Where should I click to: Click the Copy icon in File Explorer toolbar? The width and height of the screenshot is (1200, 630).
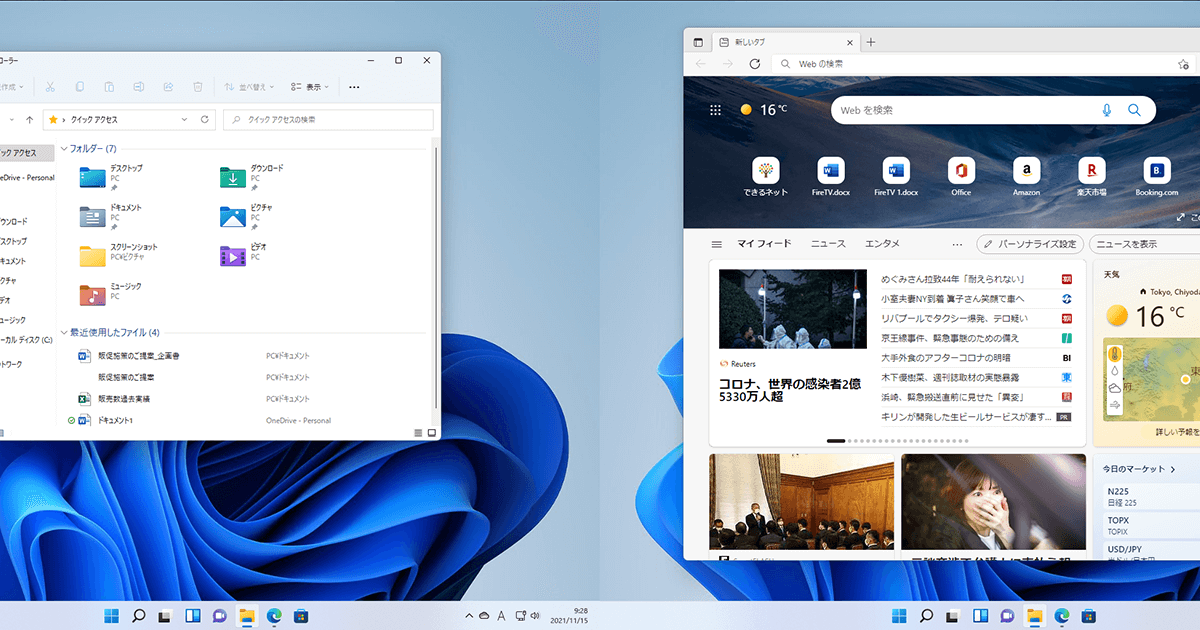tap(80, 87)
